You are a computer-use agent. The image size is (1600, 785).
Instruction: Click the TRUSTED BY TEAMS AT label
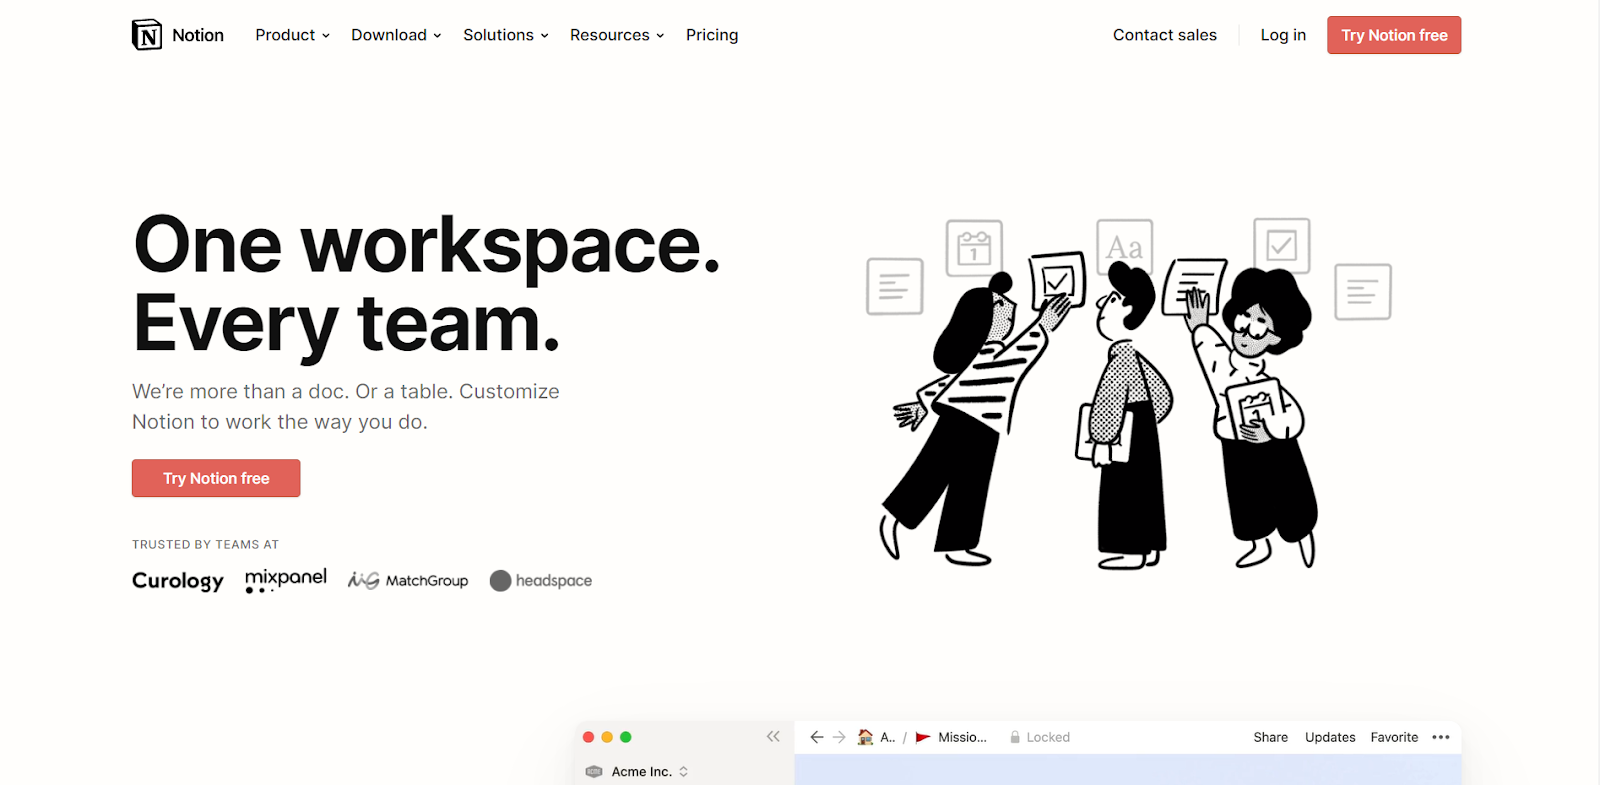tap(206, 545)
